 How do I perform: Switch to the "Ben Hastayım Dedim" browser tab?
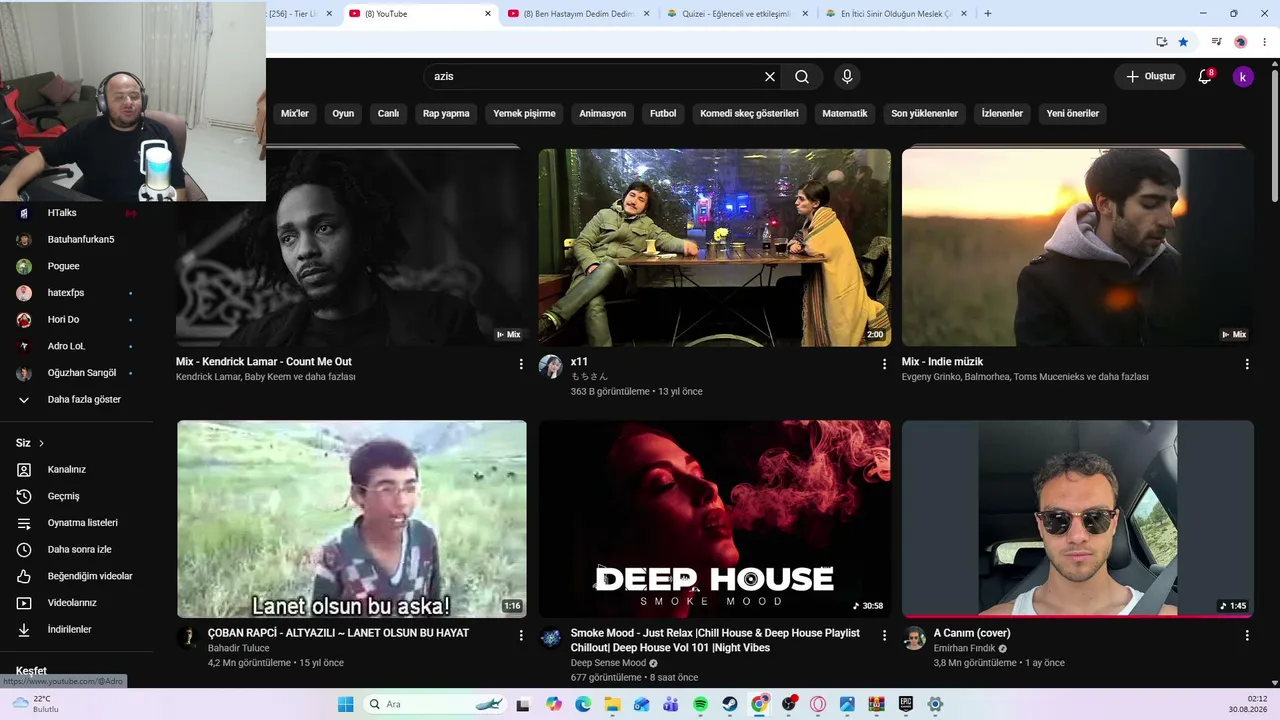[x=579, y=14]
